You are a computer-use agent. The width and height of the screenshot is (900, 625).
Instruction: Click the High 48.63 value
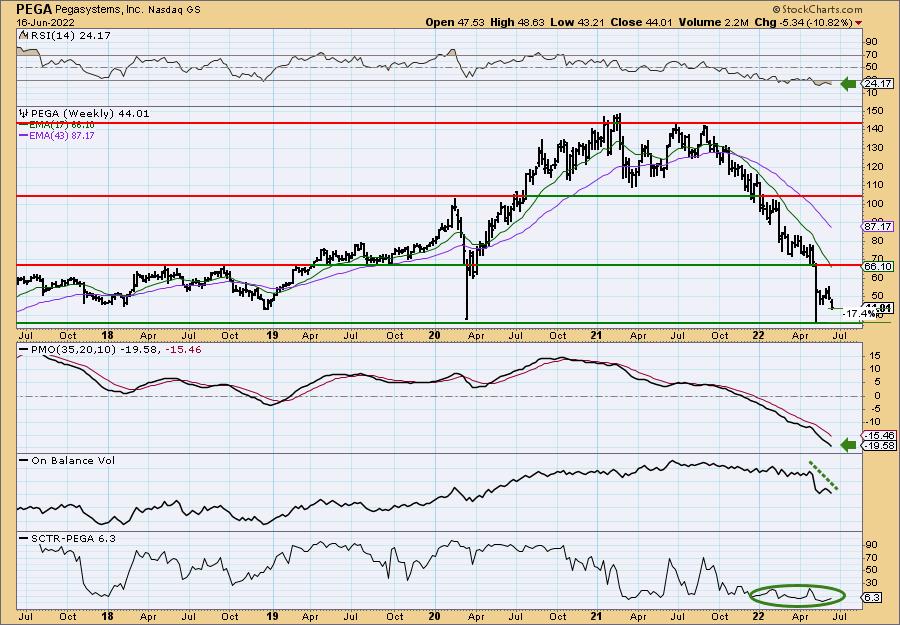click(x=516, y=22)
